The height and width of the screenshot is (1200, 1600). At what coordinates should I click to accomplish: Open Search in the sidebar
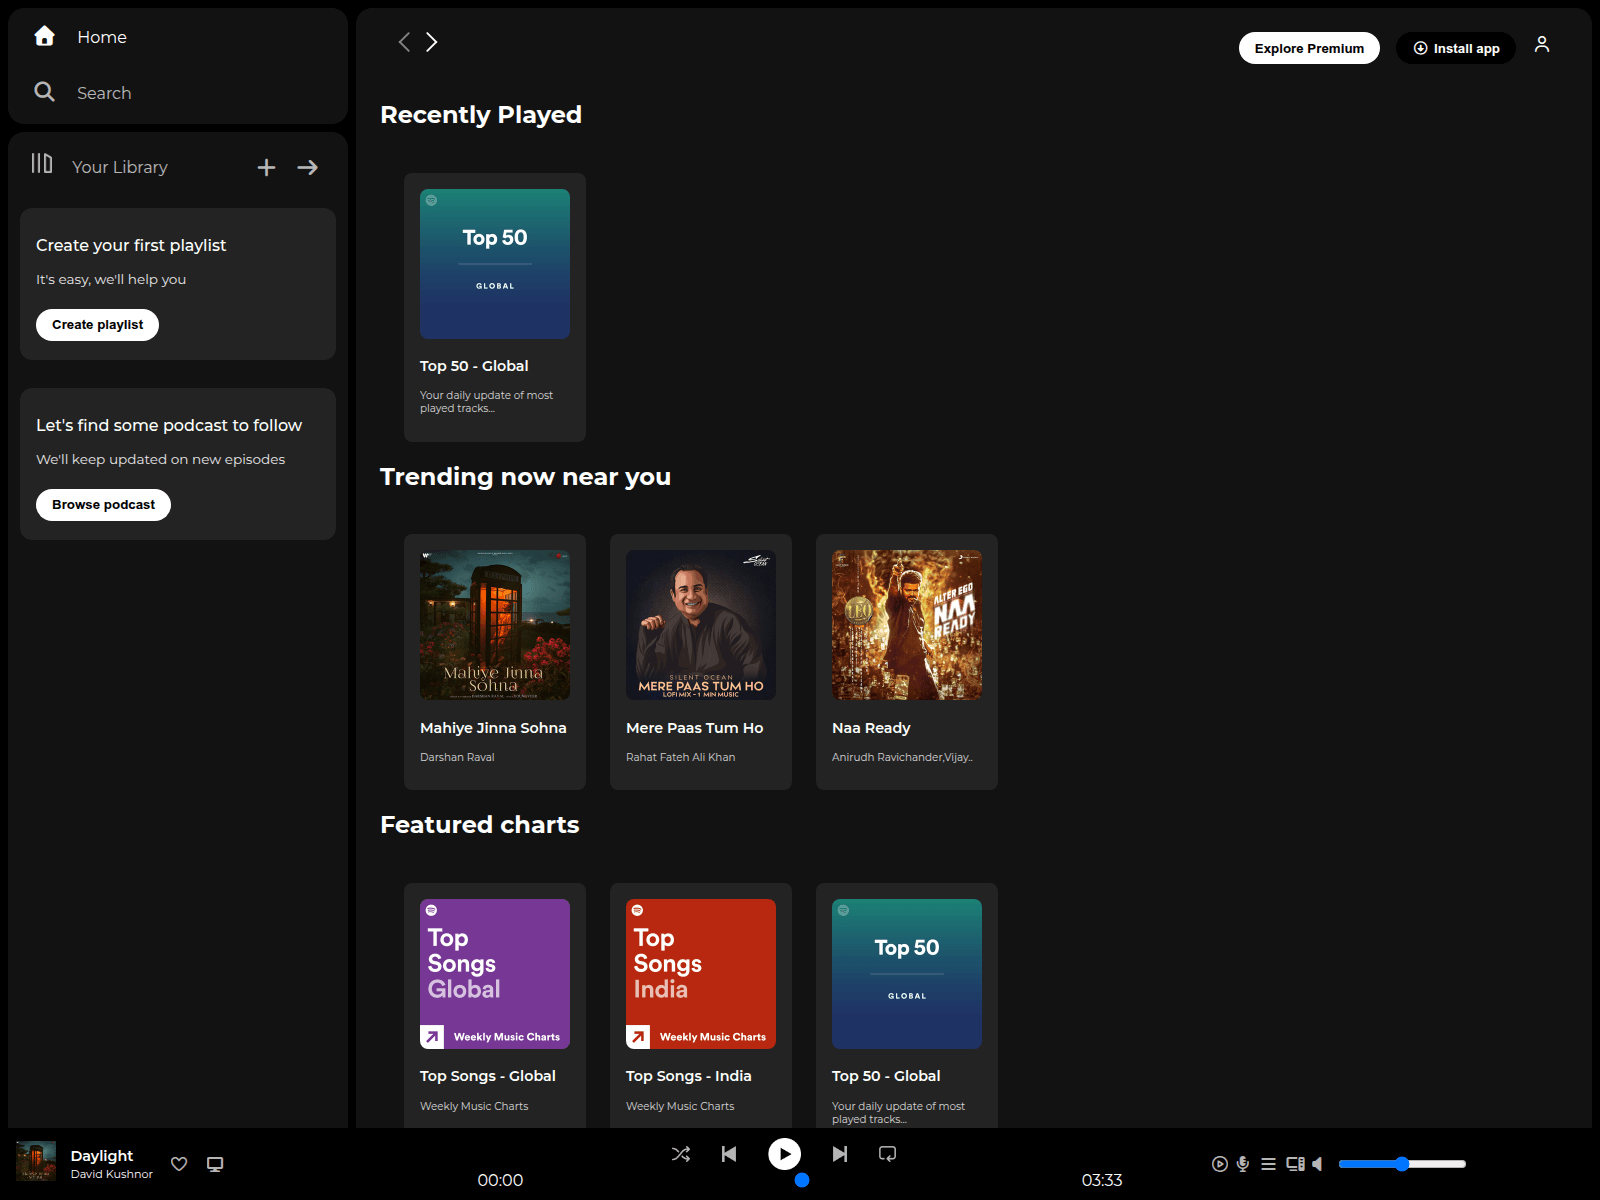point(104,93)
